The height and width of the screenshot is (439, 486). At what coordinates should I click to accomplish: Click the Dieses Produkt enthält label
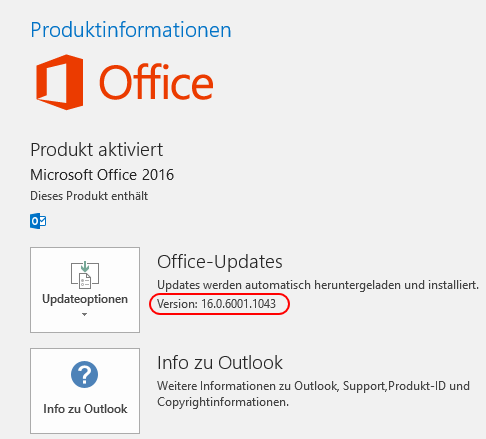89,196
